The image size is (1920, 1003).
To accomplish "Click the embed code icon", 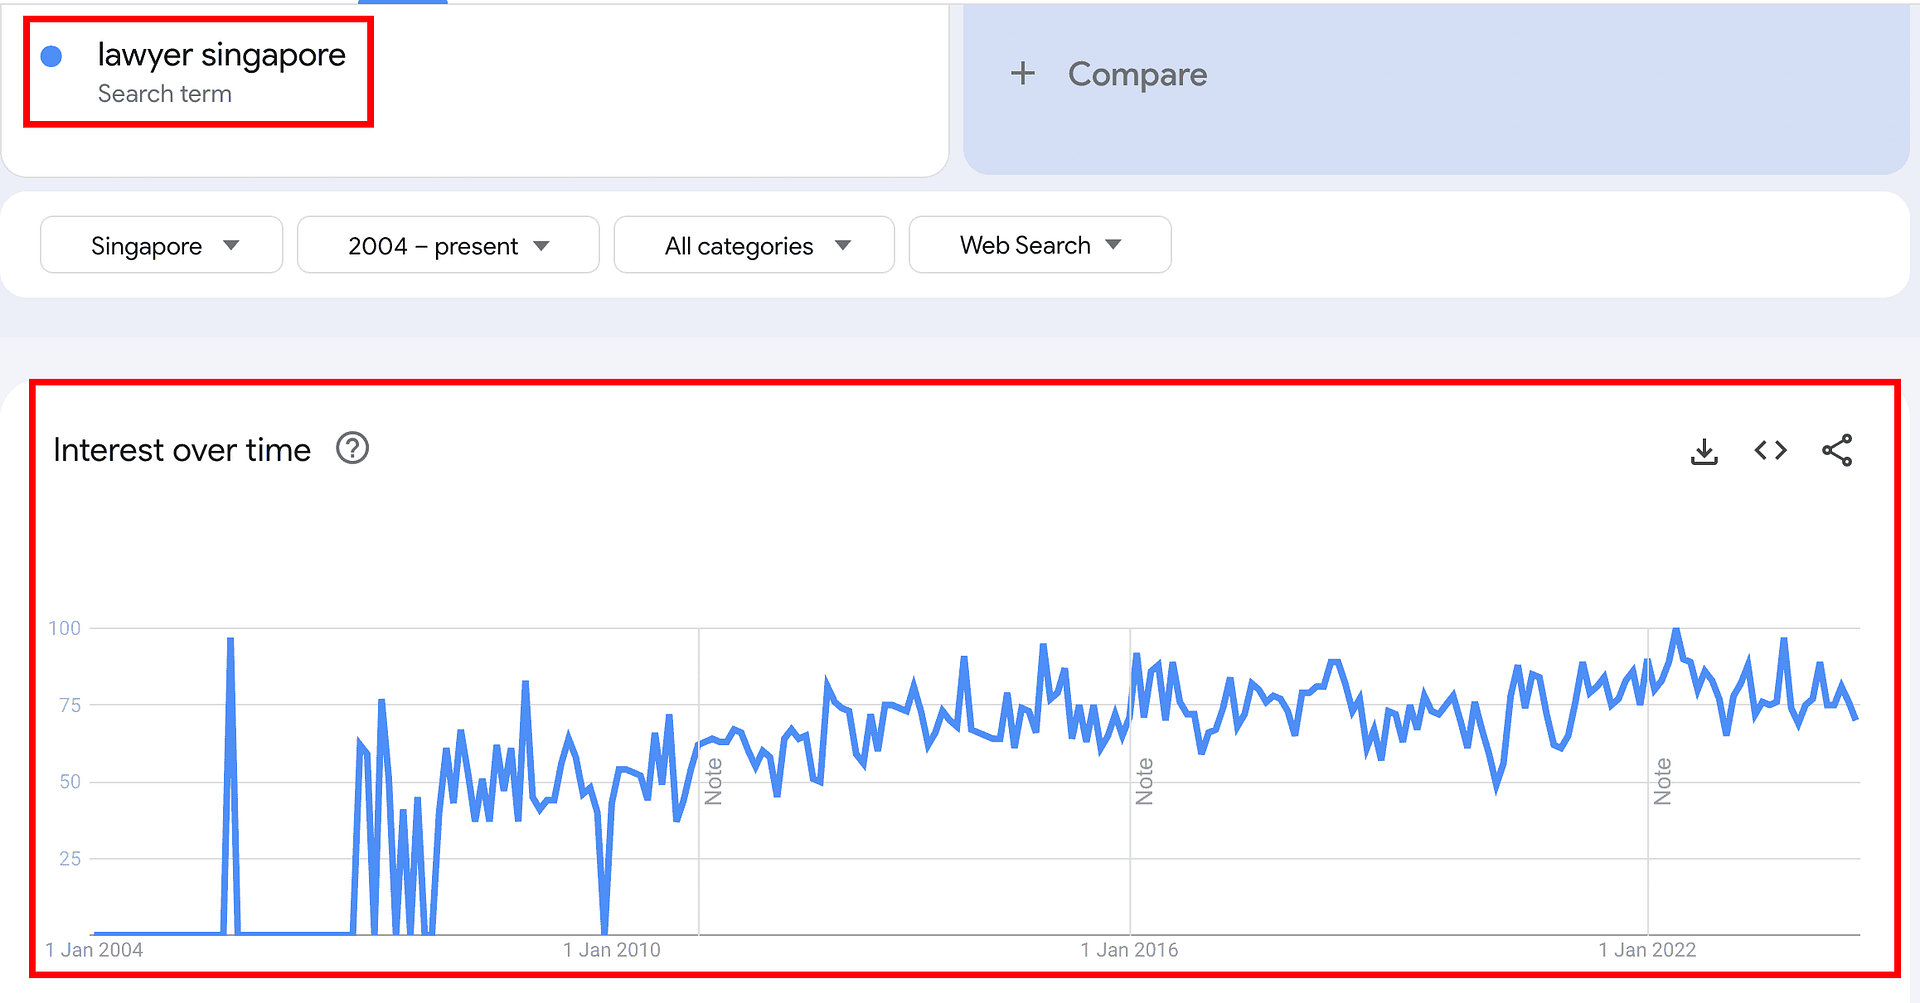I will tap(1770, 450).
